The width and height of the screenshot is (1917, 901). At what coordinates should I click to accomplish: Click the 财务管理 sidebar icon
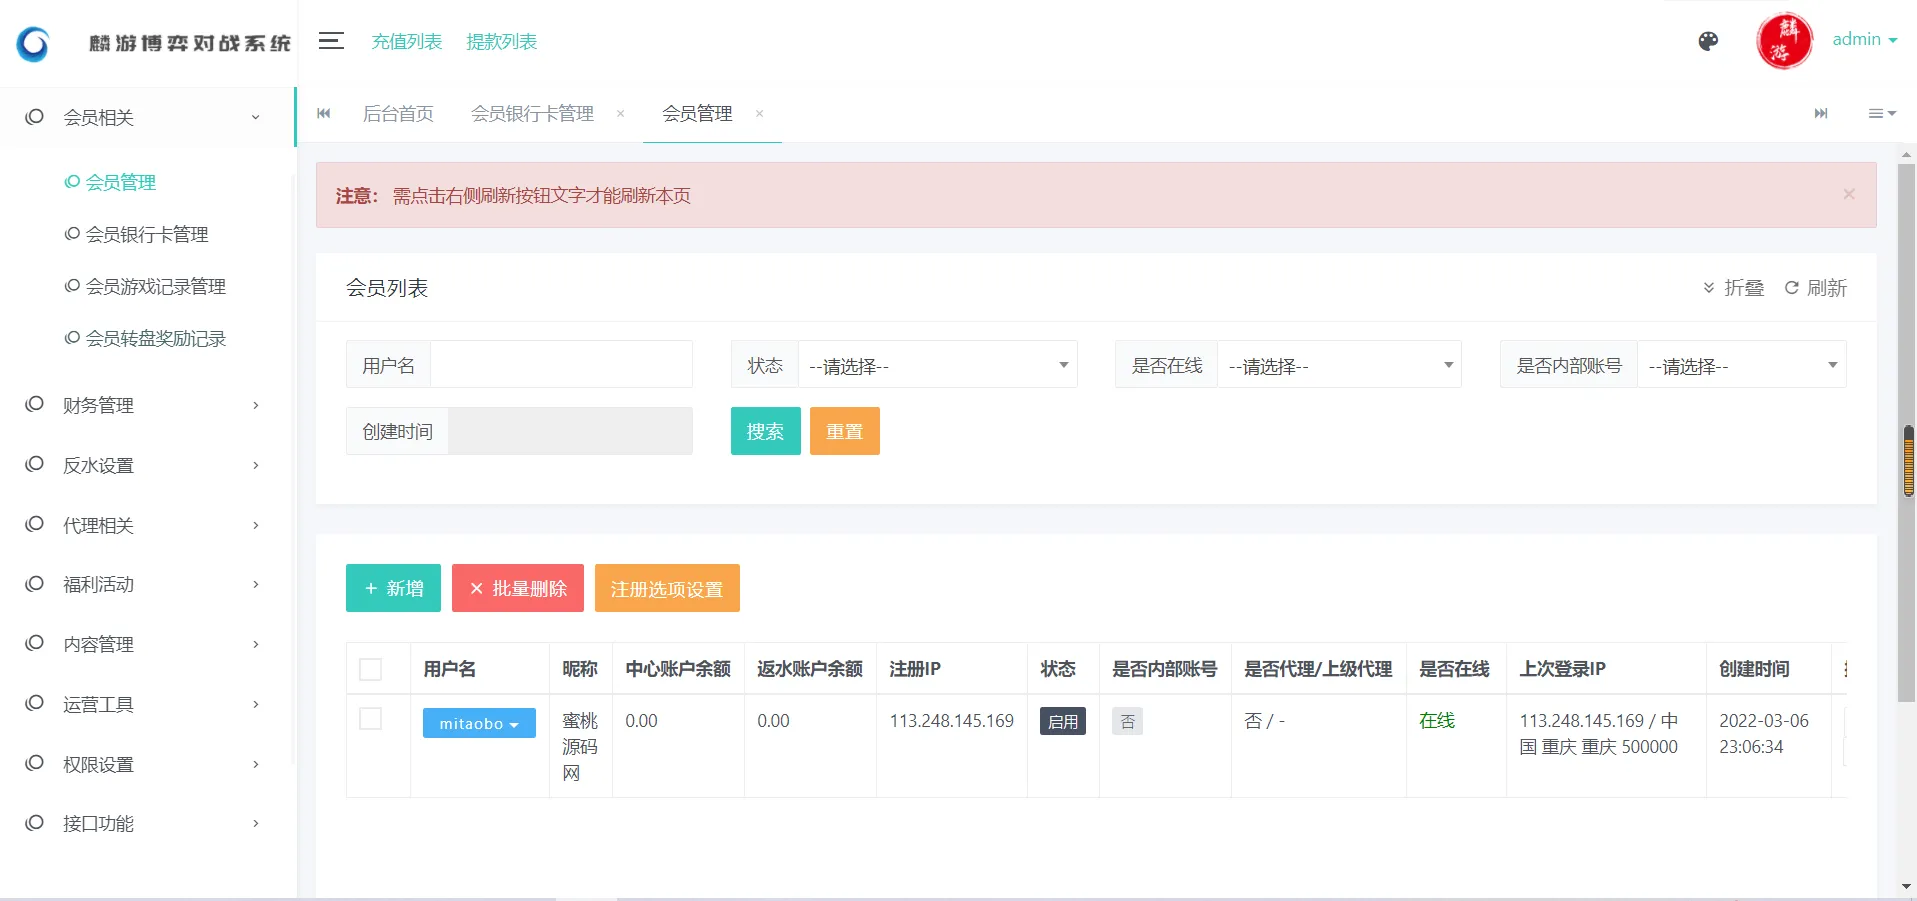click(34, 404)
